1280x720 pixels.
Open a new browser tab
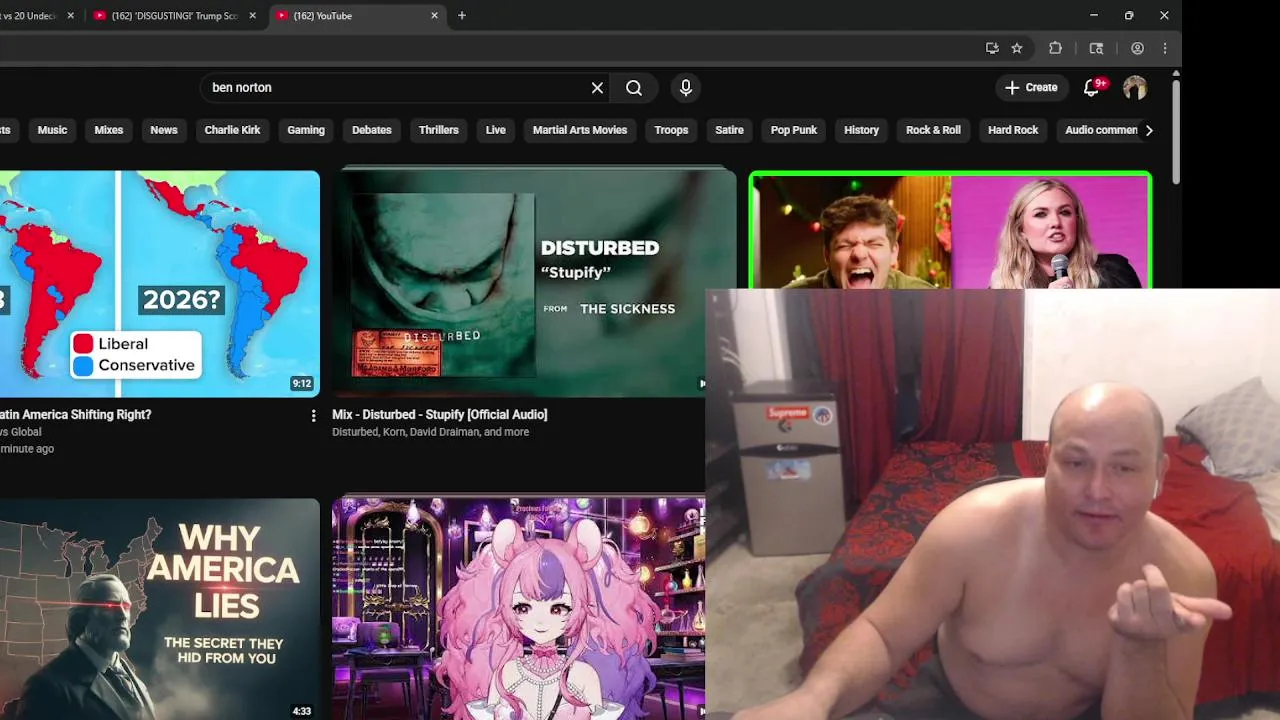tap(461, 16)
